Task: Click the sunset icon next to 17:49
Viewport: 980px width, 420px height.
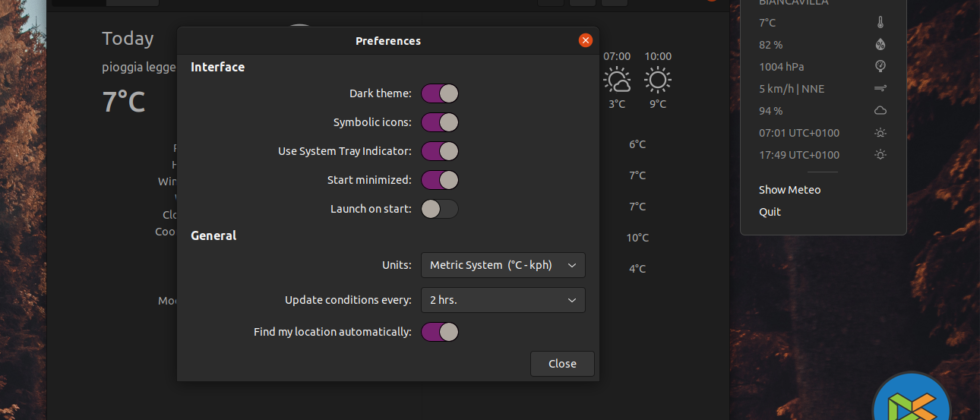Action: pyautogui.click(x=880, y=154)
